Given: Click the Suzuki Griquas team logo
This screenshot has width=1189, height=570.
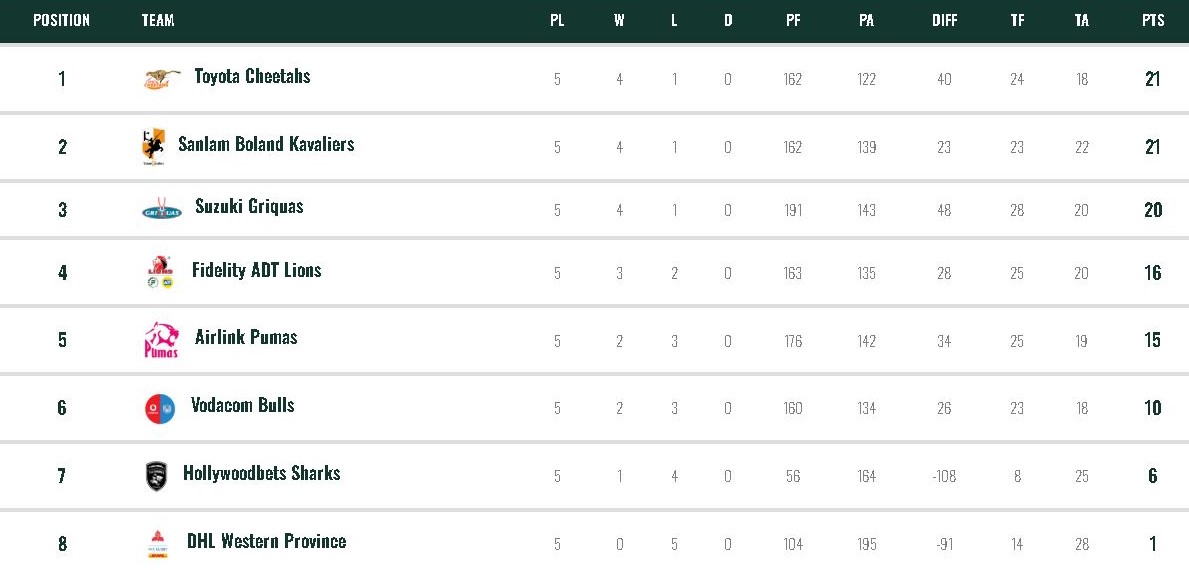Looking at the screenshot, I should tap(161, 210).
